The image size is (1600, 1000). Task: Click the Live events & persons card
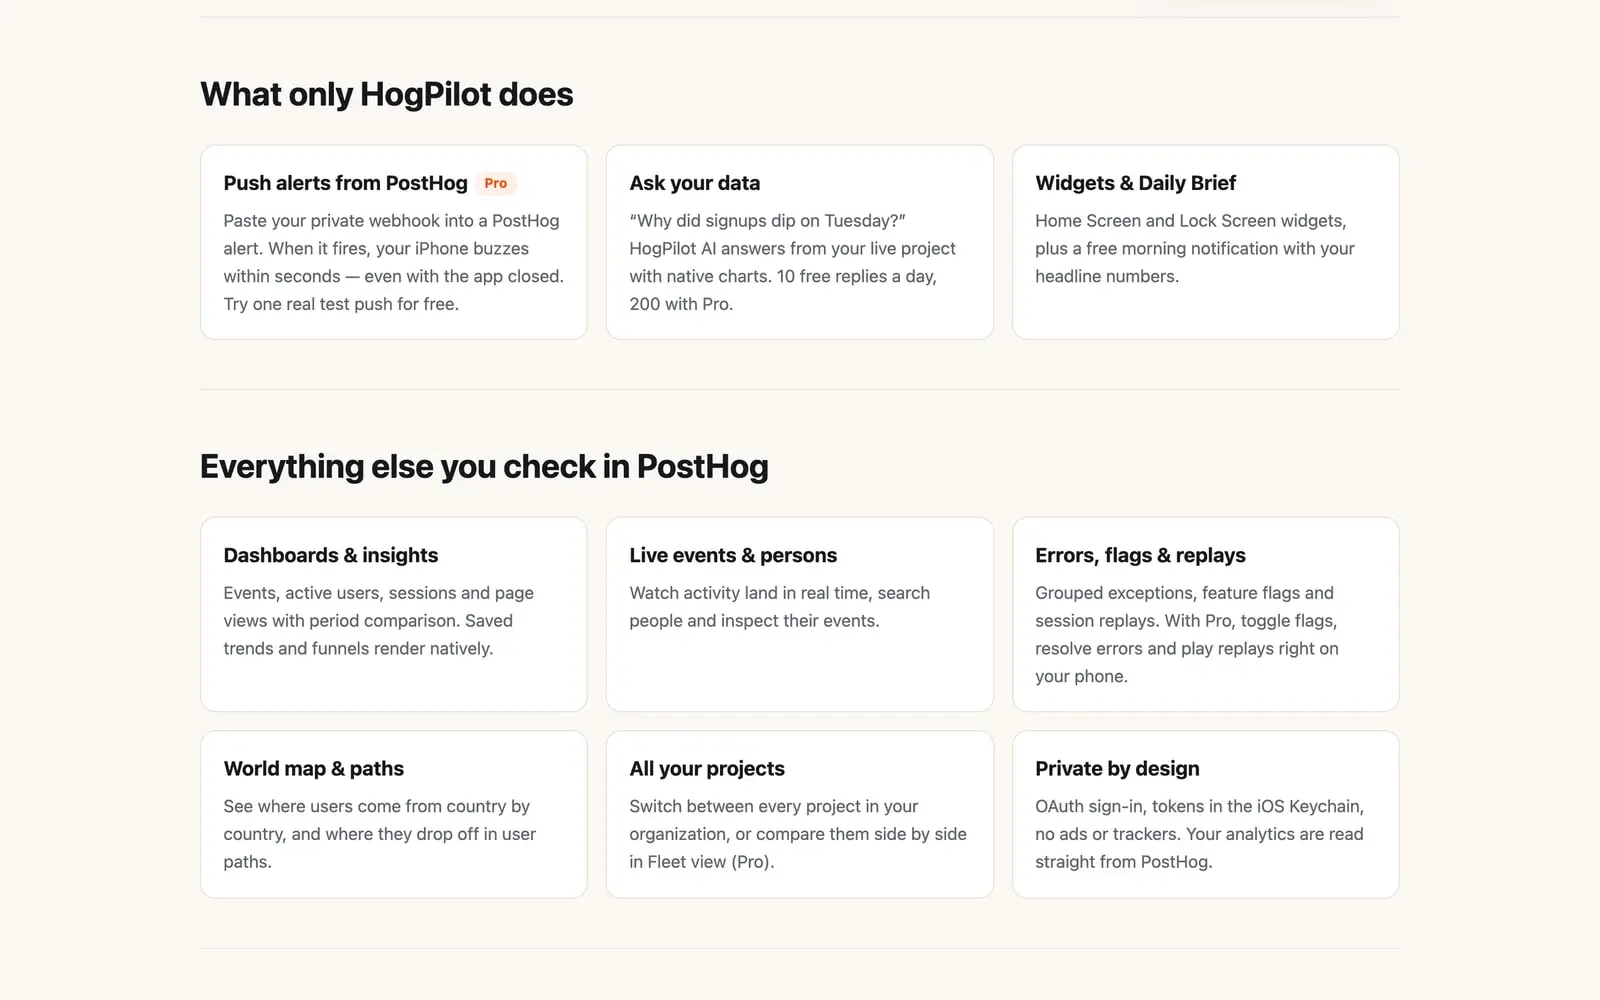(800, 614)
